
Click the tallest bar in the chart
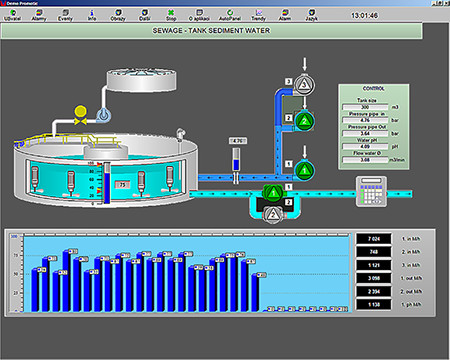(67, 281)
